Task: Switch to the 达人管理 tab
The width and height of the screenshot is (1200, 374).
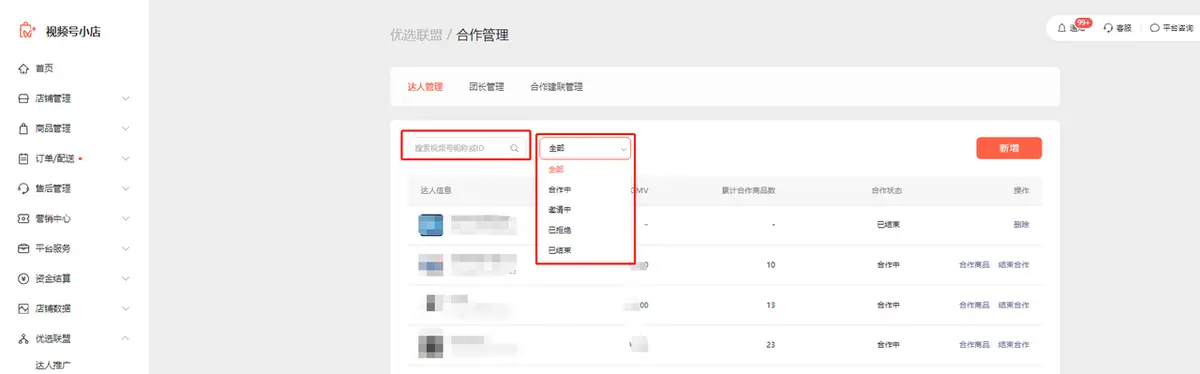Action: pos(425,87)
